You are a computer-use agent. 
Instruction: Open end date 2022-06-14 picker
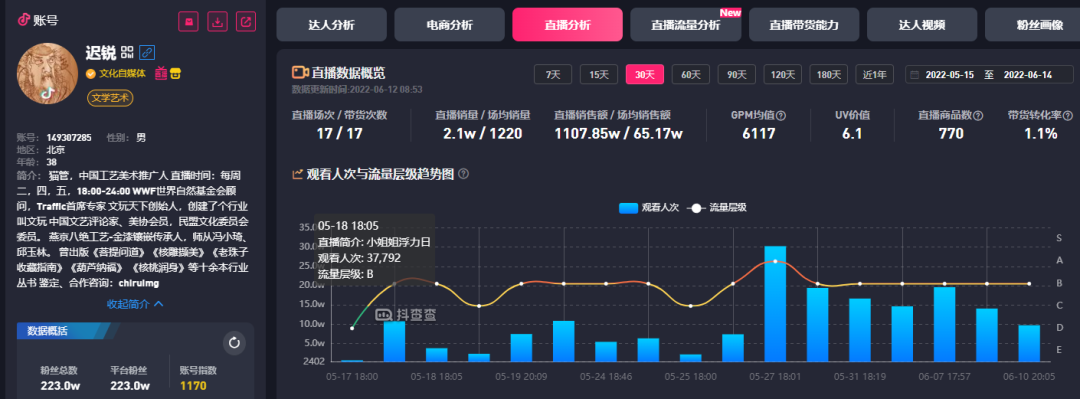[x=1028, y=75]
